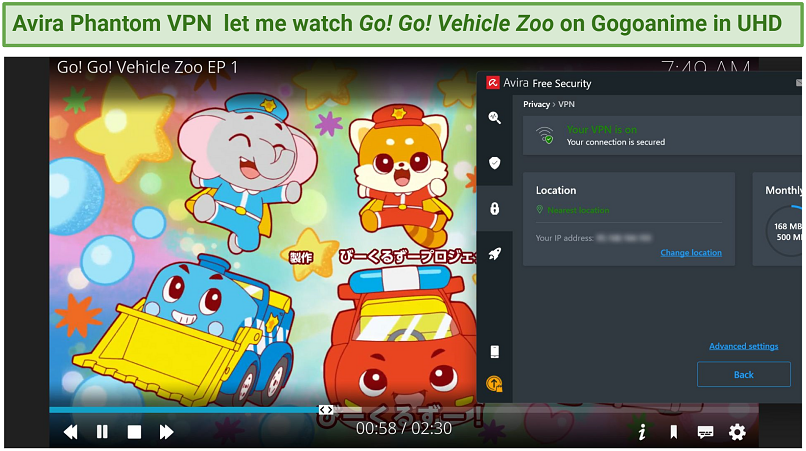Open Avira Security shield section

[x=494, y=163]
